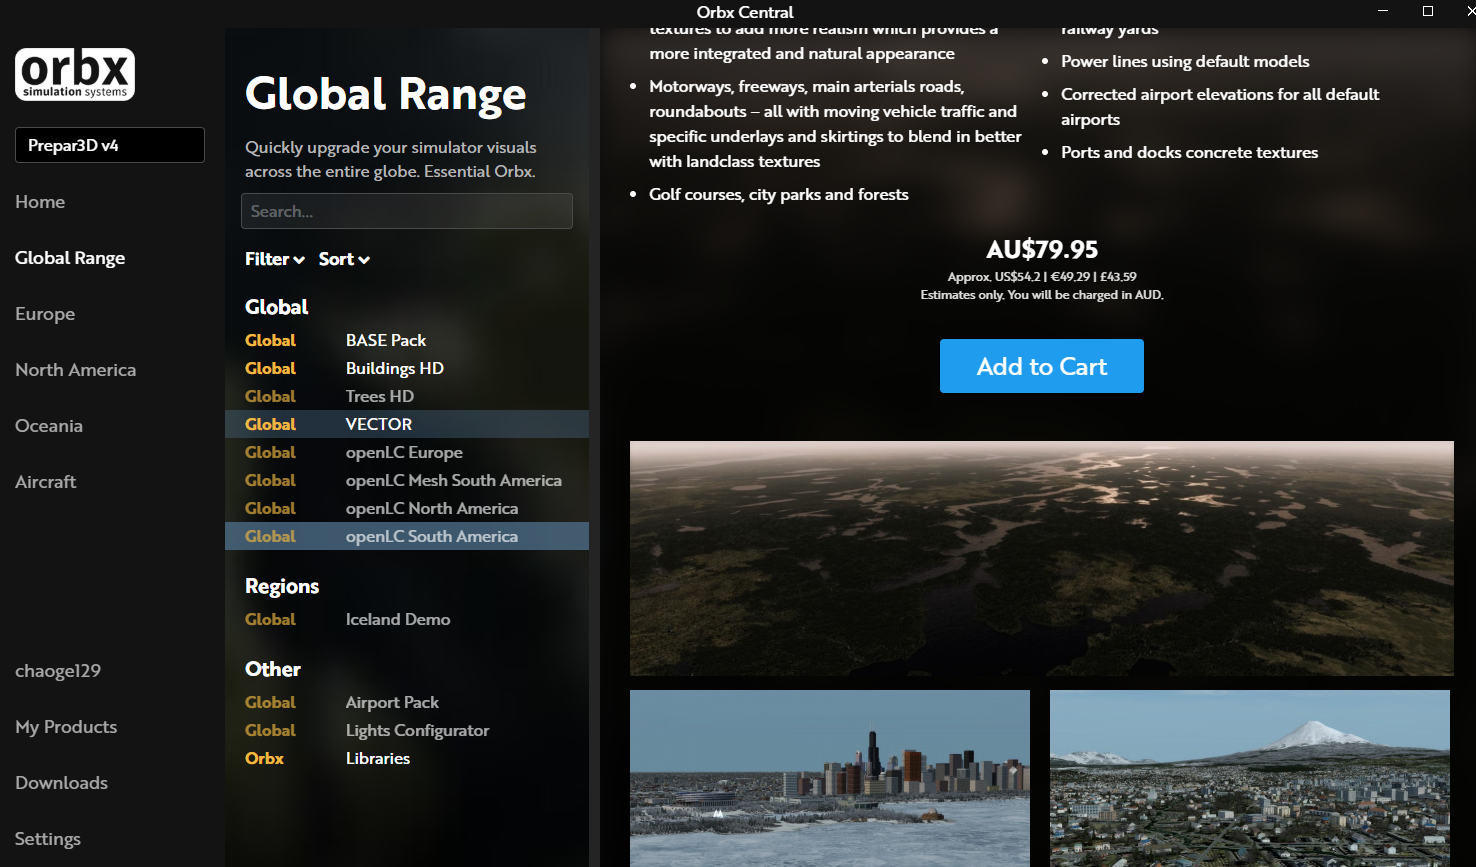The height and width of the screenshot is (867, 1476).
Task: Select openLC Europe in the list
Action: click(x=407, y=452)
